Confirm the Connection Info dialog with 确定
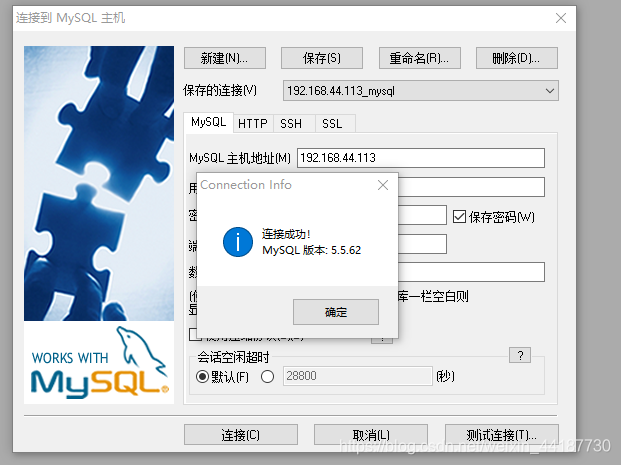Viewport: 621px width, 465px height. (x=336, y=312)
